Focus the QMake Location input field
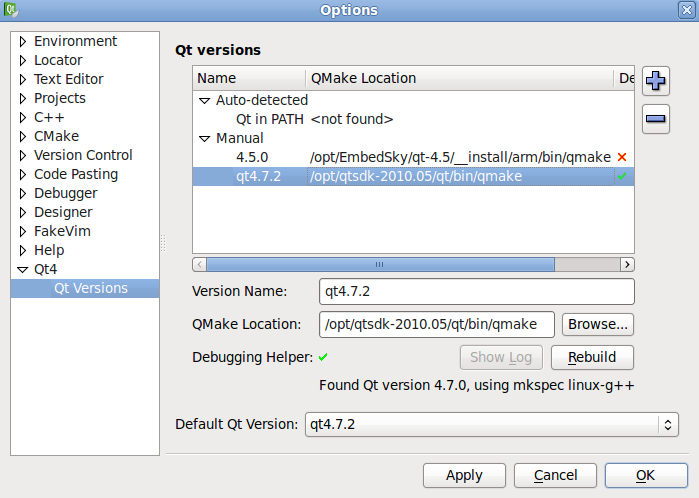This screenshot has height=498, width=699. click(437, 324)
